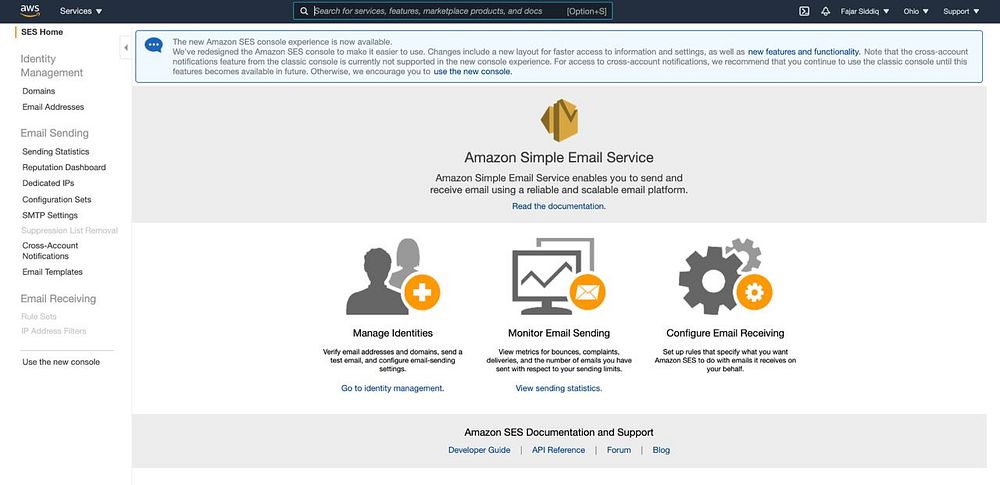Click the Monitor Email Sending chart icon
This screenshot has width=1000, height=485.
(x=559, y=276)
